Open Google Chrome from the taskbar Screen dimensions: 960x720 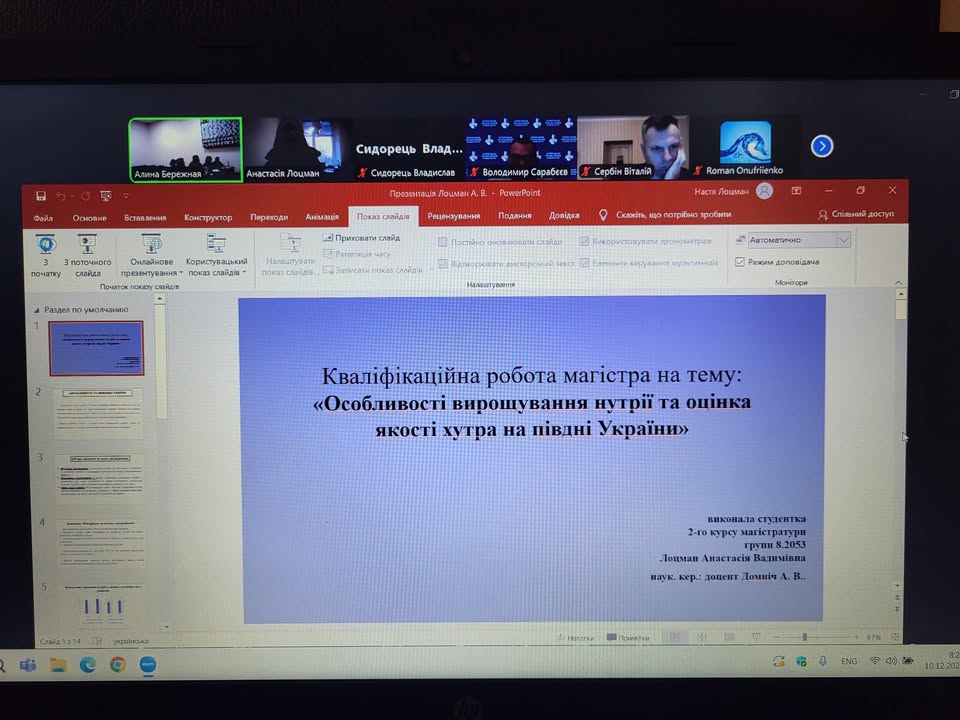118,665
